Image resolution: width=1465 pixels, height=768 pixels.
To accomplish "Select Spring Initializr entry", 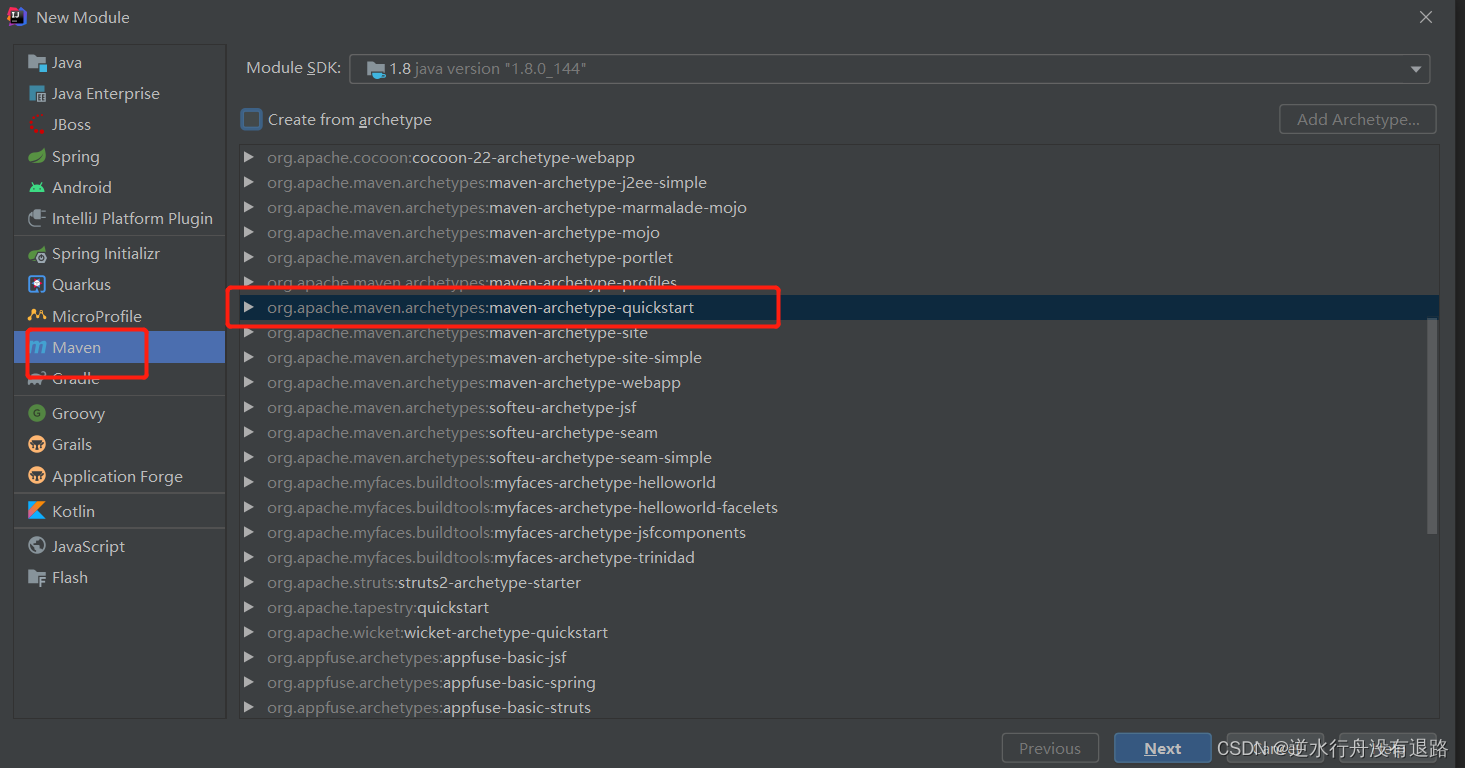I will pos(120,254).
